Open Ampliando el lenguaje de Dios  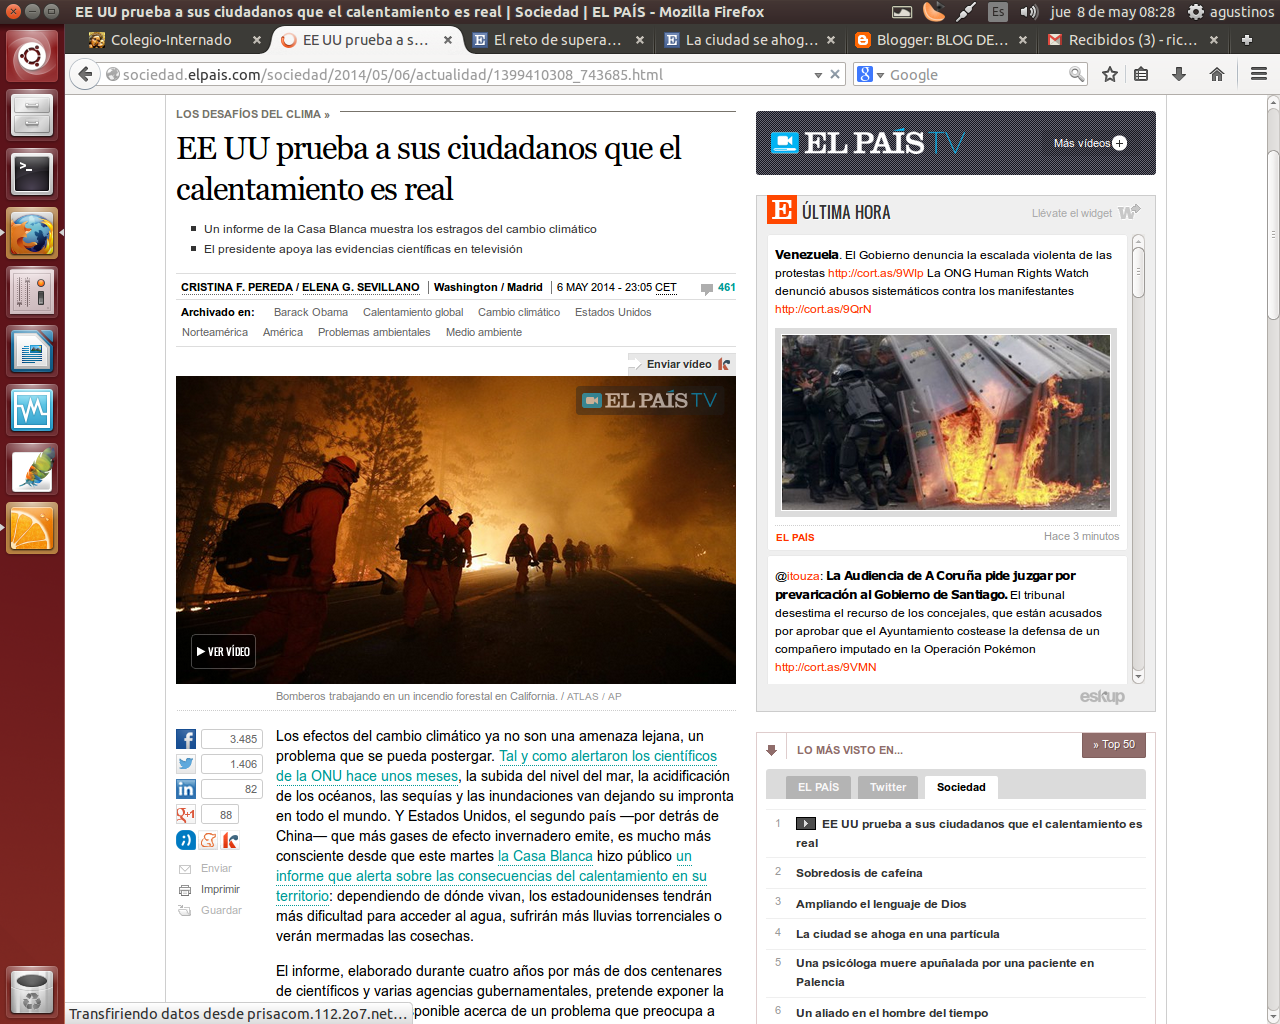(x=881, y=904)
